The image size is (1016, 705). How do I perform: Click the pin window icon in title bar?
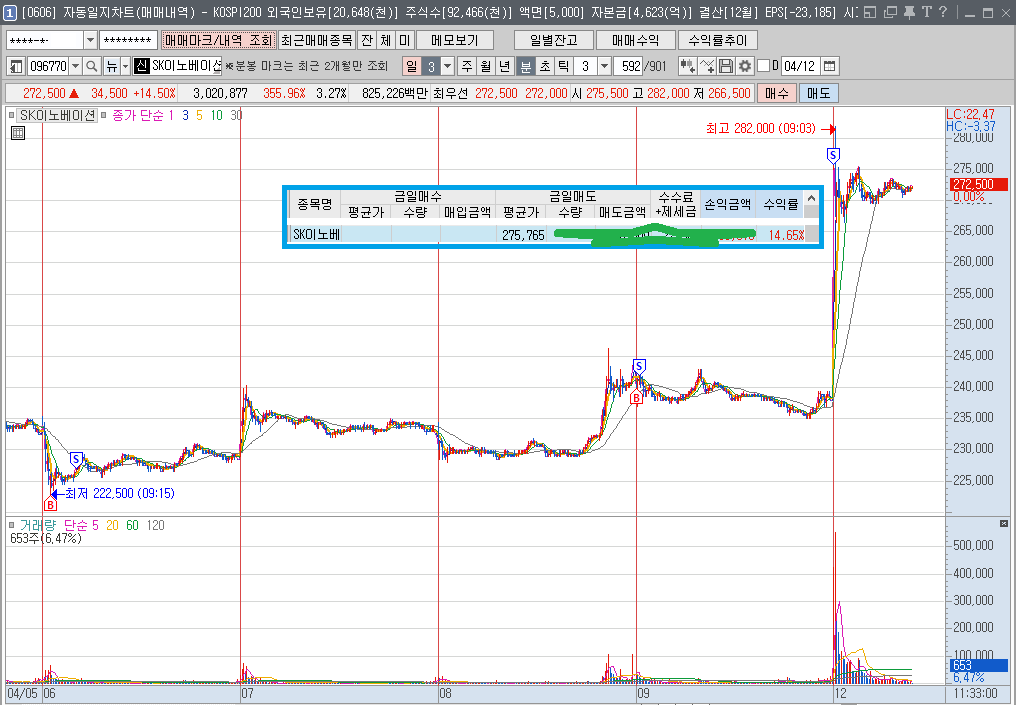[909, 12]
